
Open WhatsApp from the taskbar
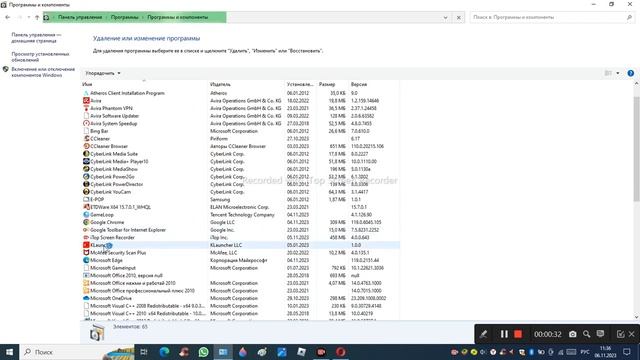[x=203, y=352]
